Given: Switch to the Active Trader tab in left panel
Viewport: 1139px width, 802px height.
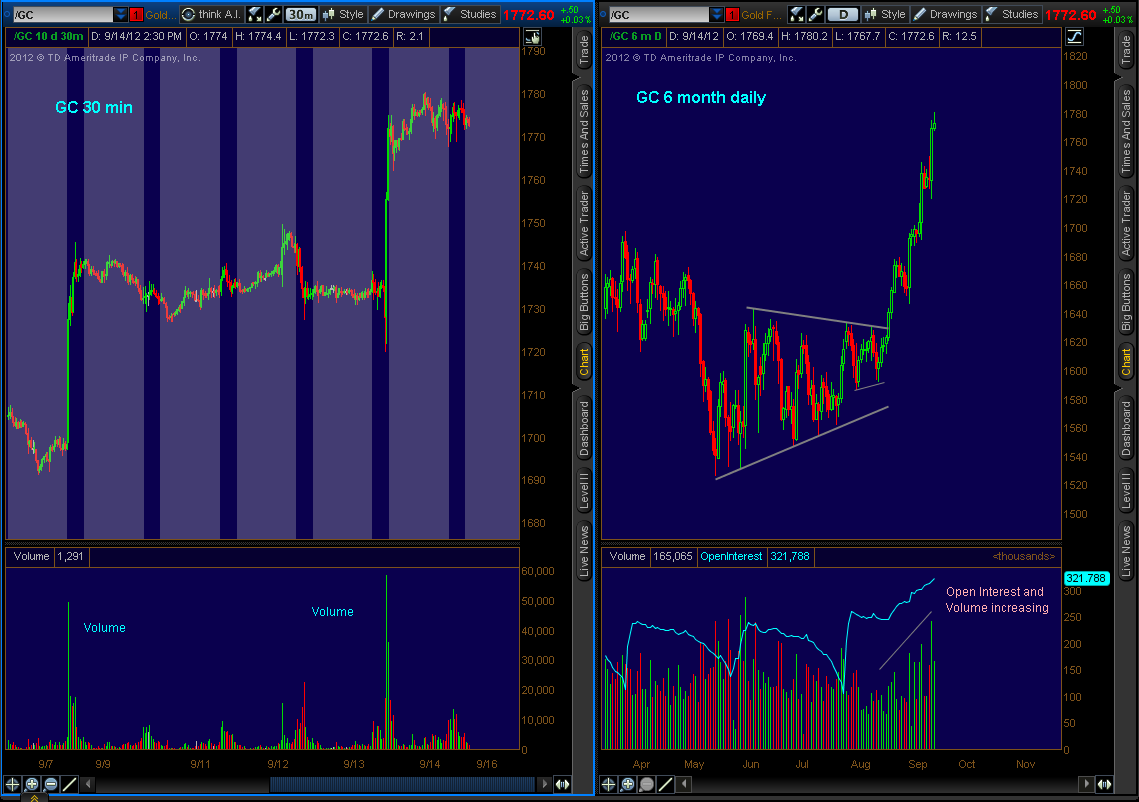Looking at the screenshot, I should pyautogui.click(x=585, y=219).
